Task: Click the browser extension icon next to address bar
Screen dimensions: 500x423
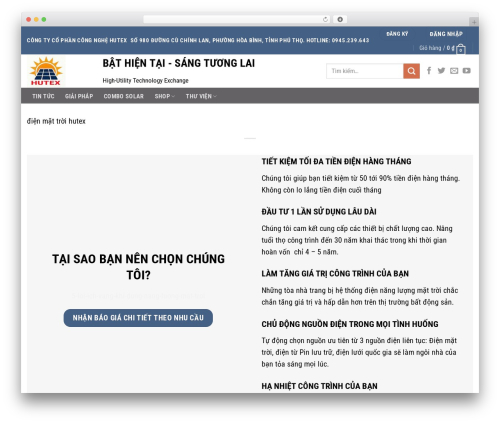Action: point(340,19)
